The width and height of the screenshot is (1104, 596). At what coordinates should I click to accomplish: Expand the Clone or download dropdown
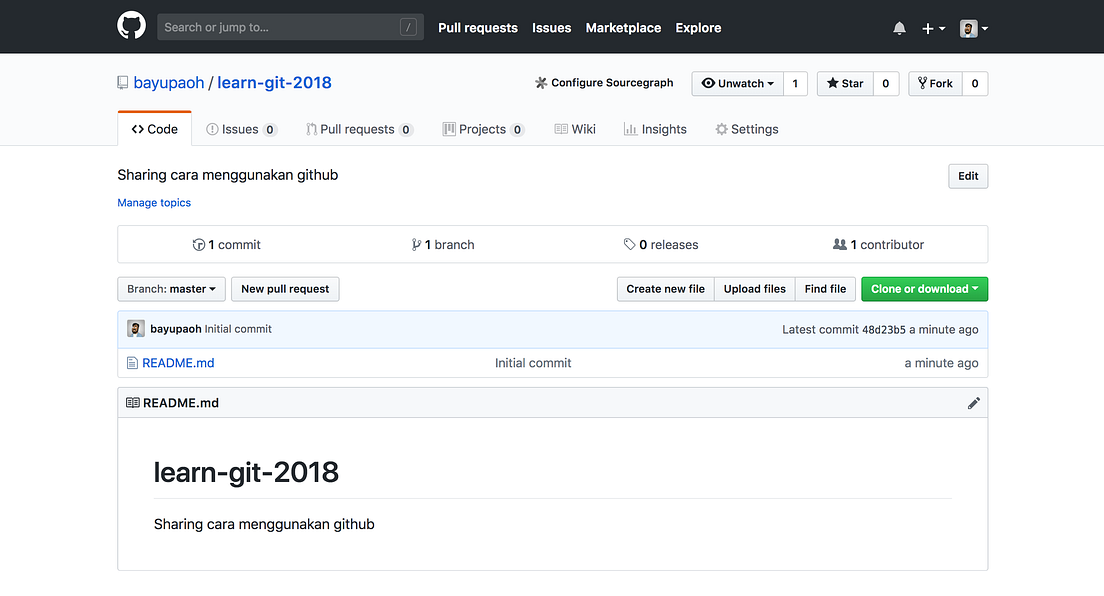coord(923,289)
